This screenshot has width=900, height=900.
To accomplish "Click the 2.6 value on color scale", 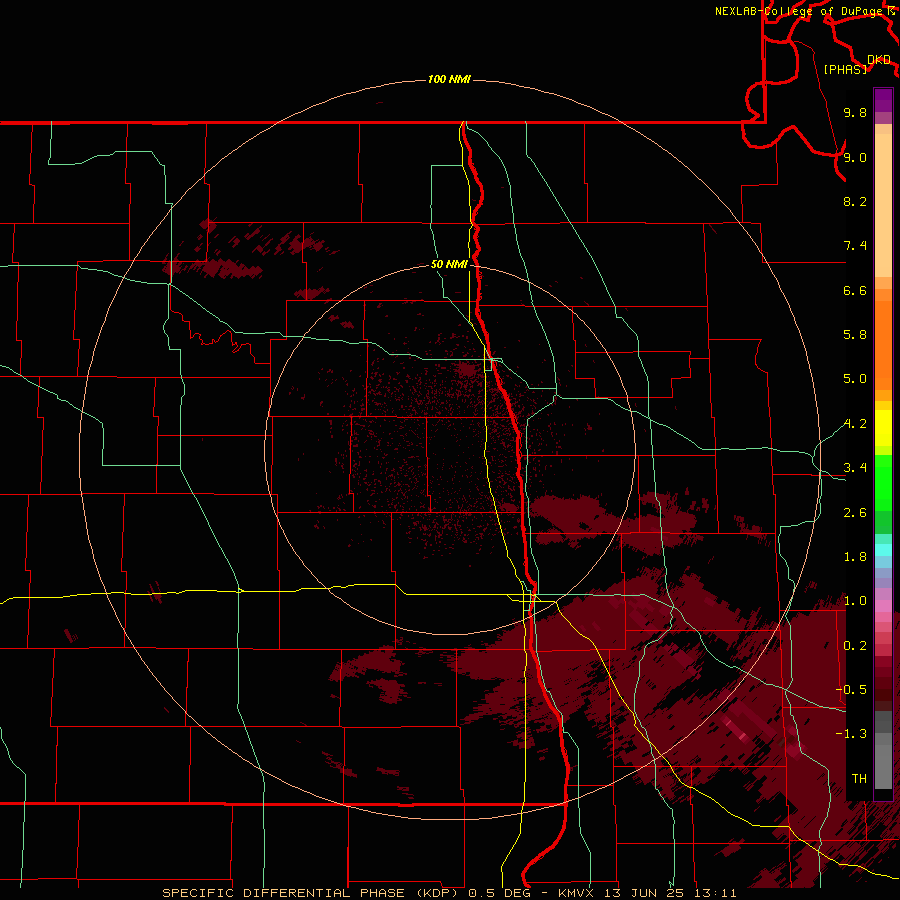I will (855, 513).
